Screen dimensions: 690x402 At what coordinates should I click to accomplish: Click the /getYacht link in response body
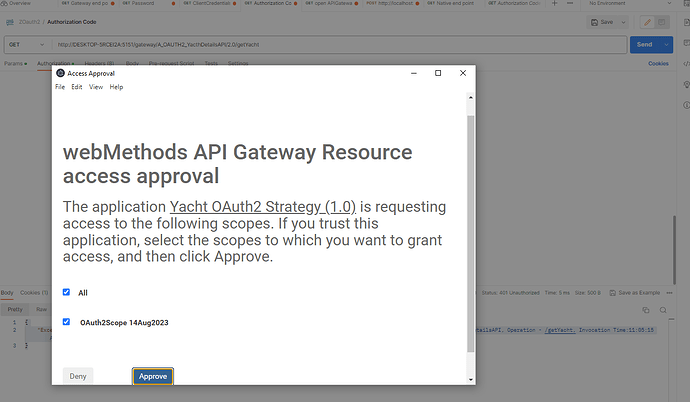point(560,330)
